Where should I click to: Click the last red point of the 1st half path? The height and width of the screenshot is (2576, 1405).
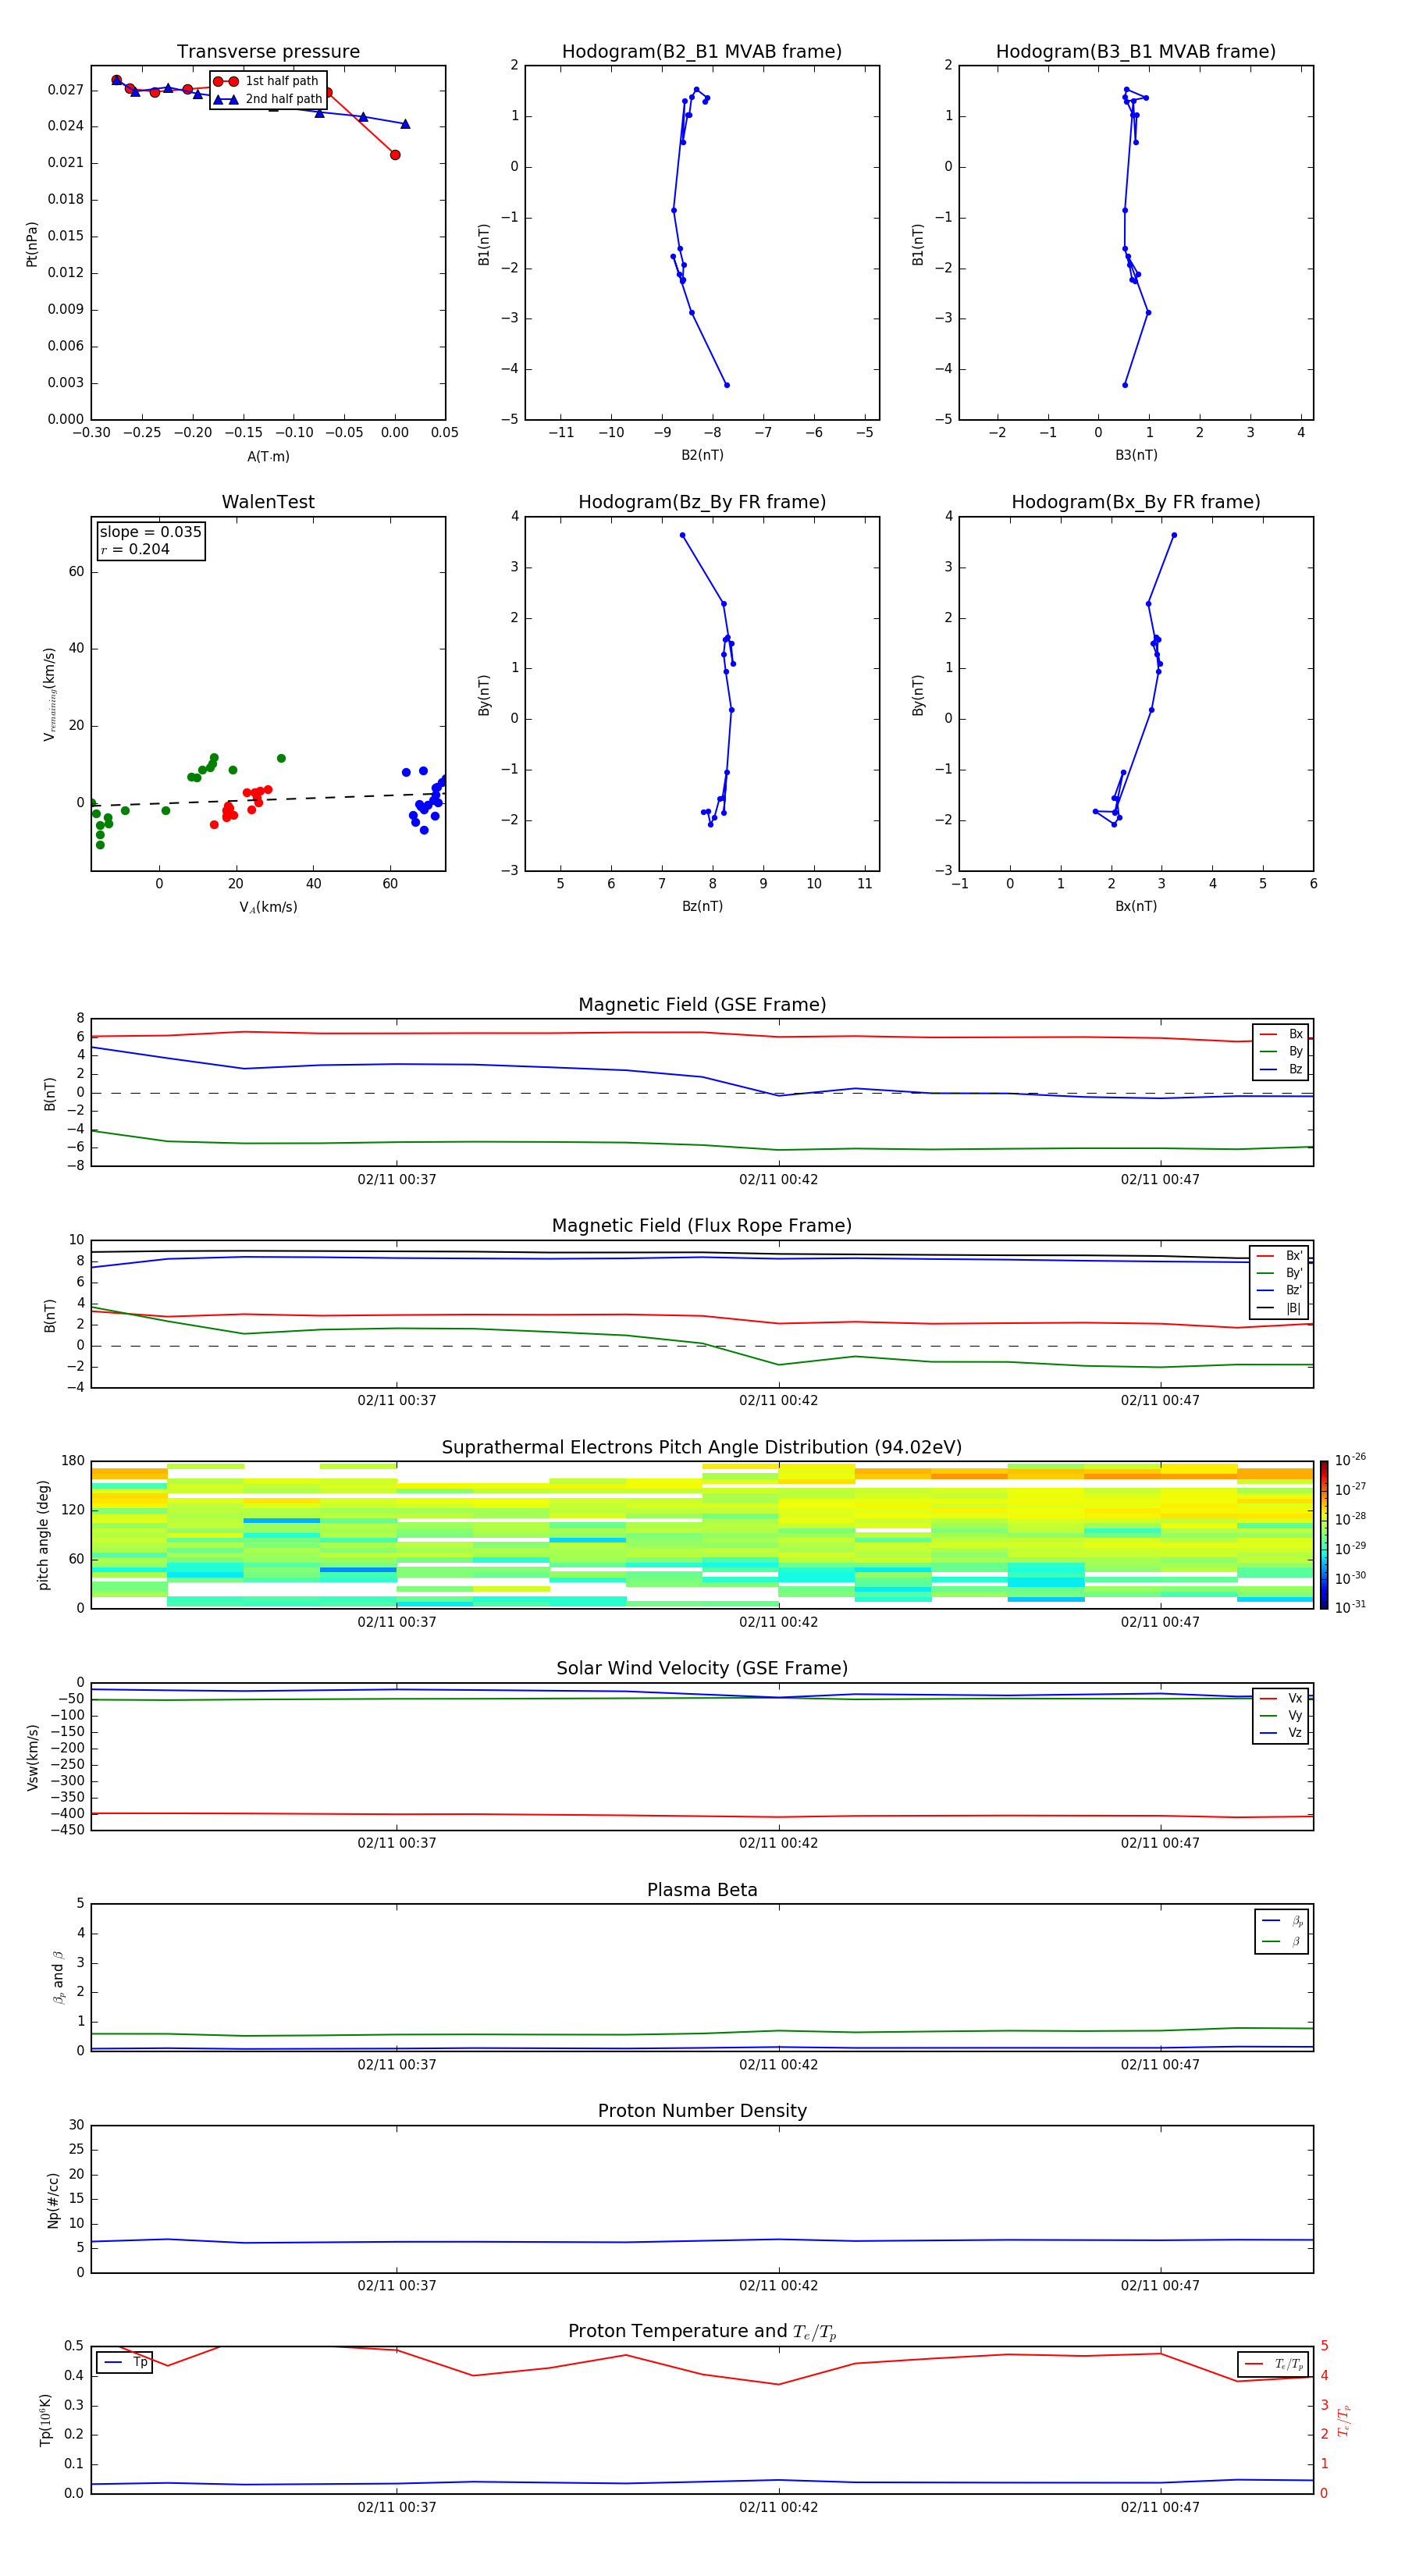pyautogui.click(x=395, y=155)
